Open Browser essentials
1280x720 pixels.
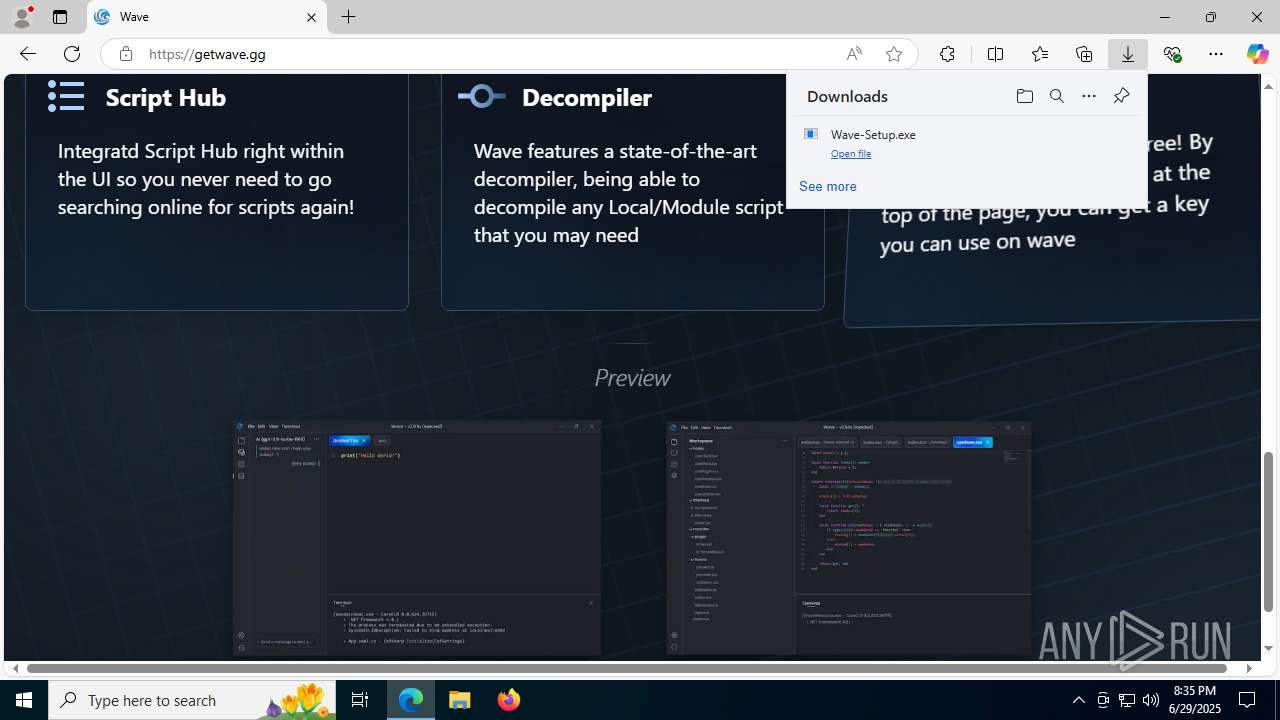(1172, 54)
